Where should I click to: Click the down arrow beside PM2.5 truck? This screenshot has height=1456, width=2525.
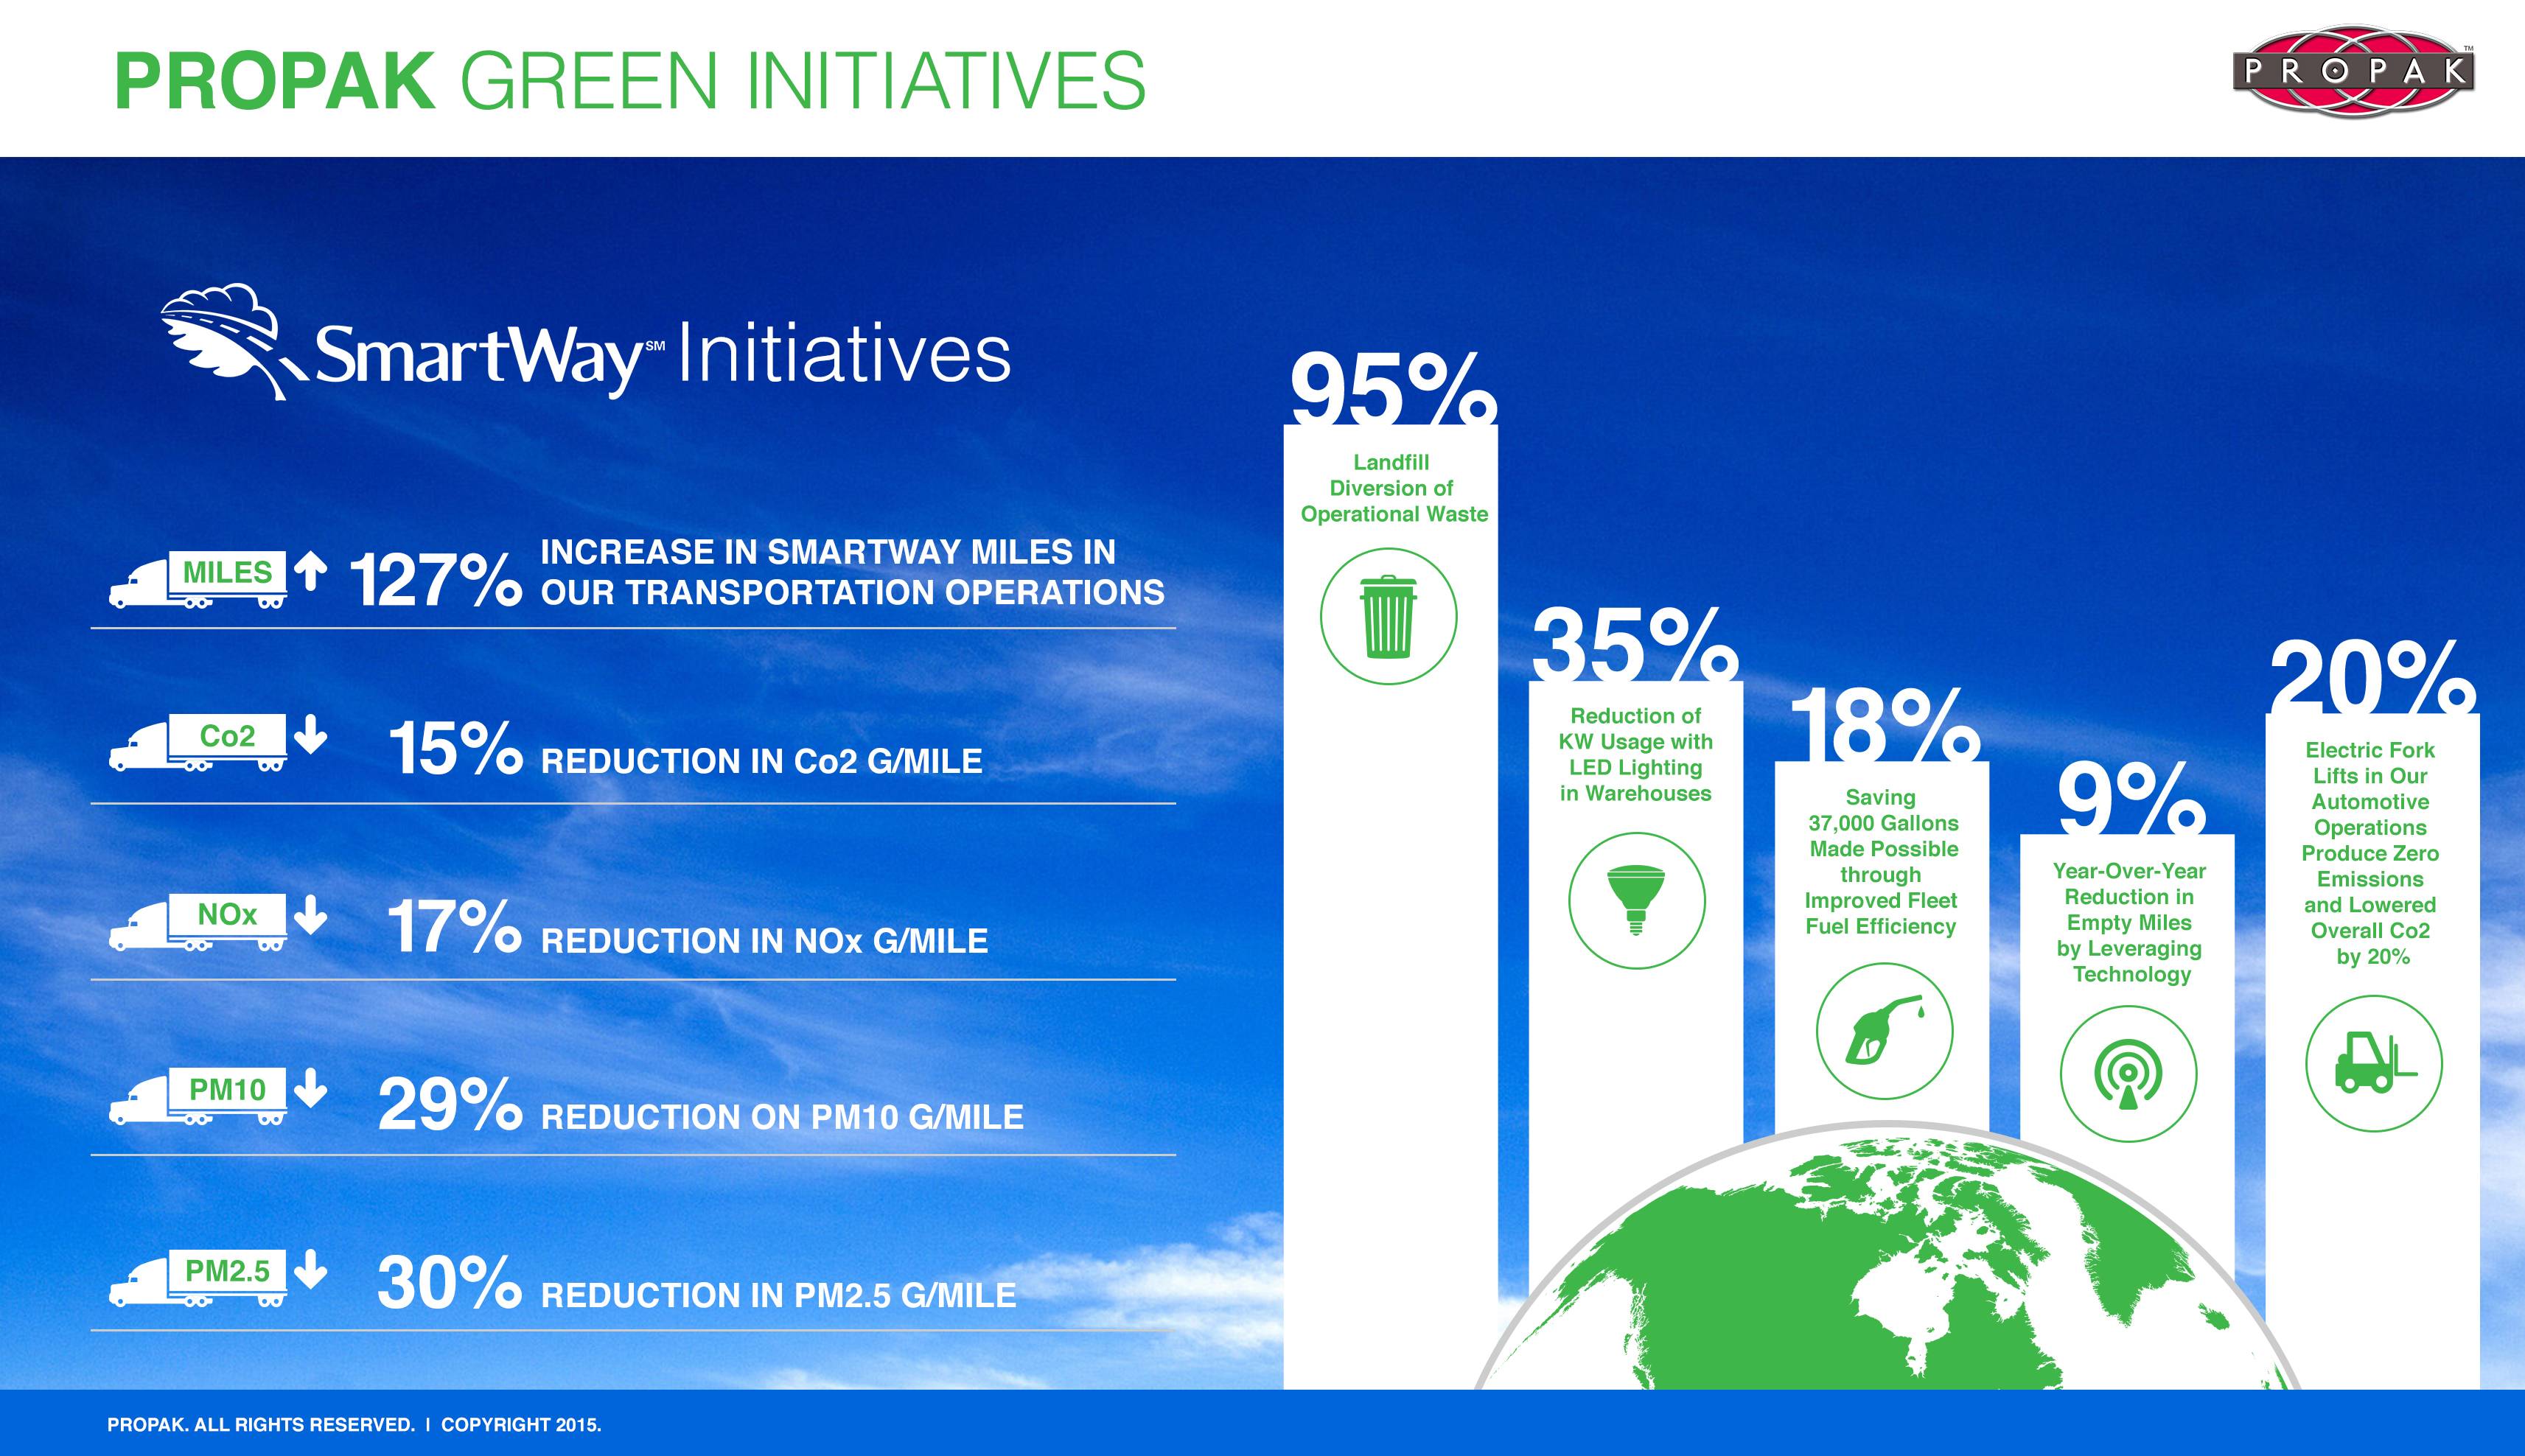point(312,1269)
